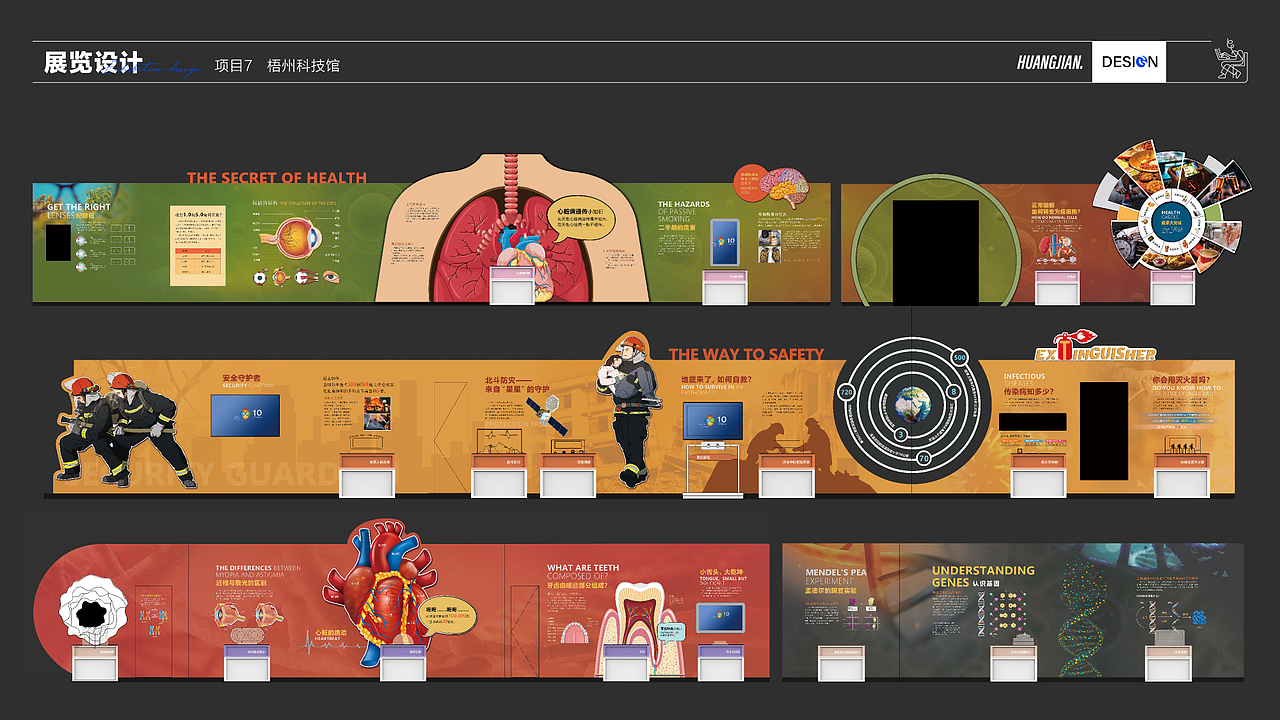Click the pink brain illustration

point(783,187)
